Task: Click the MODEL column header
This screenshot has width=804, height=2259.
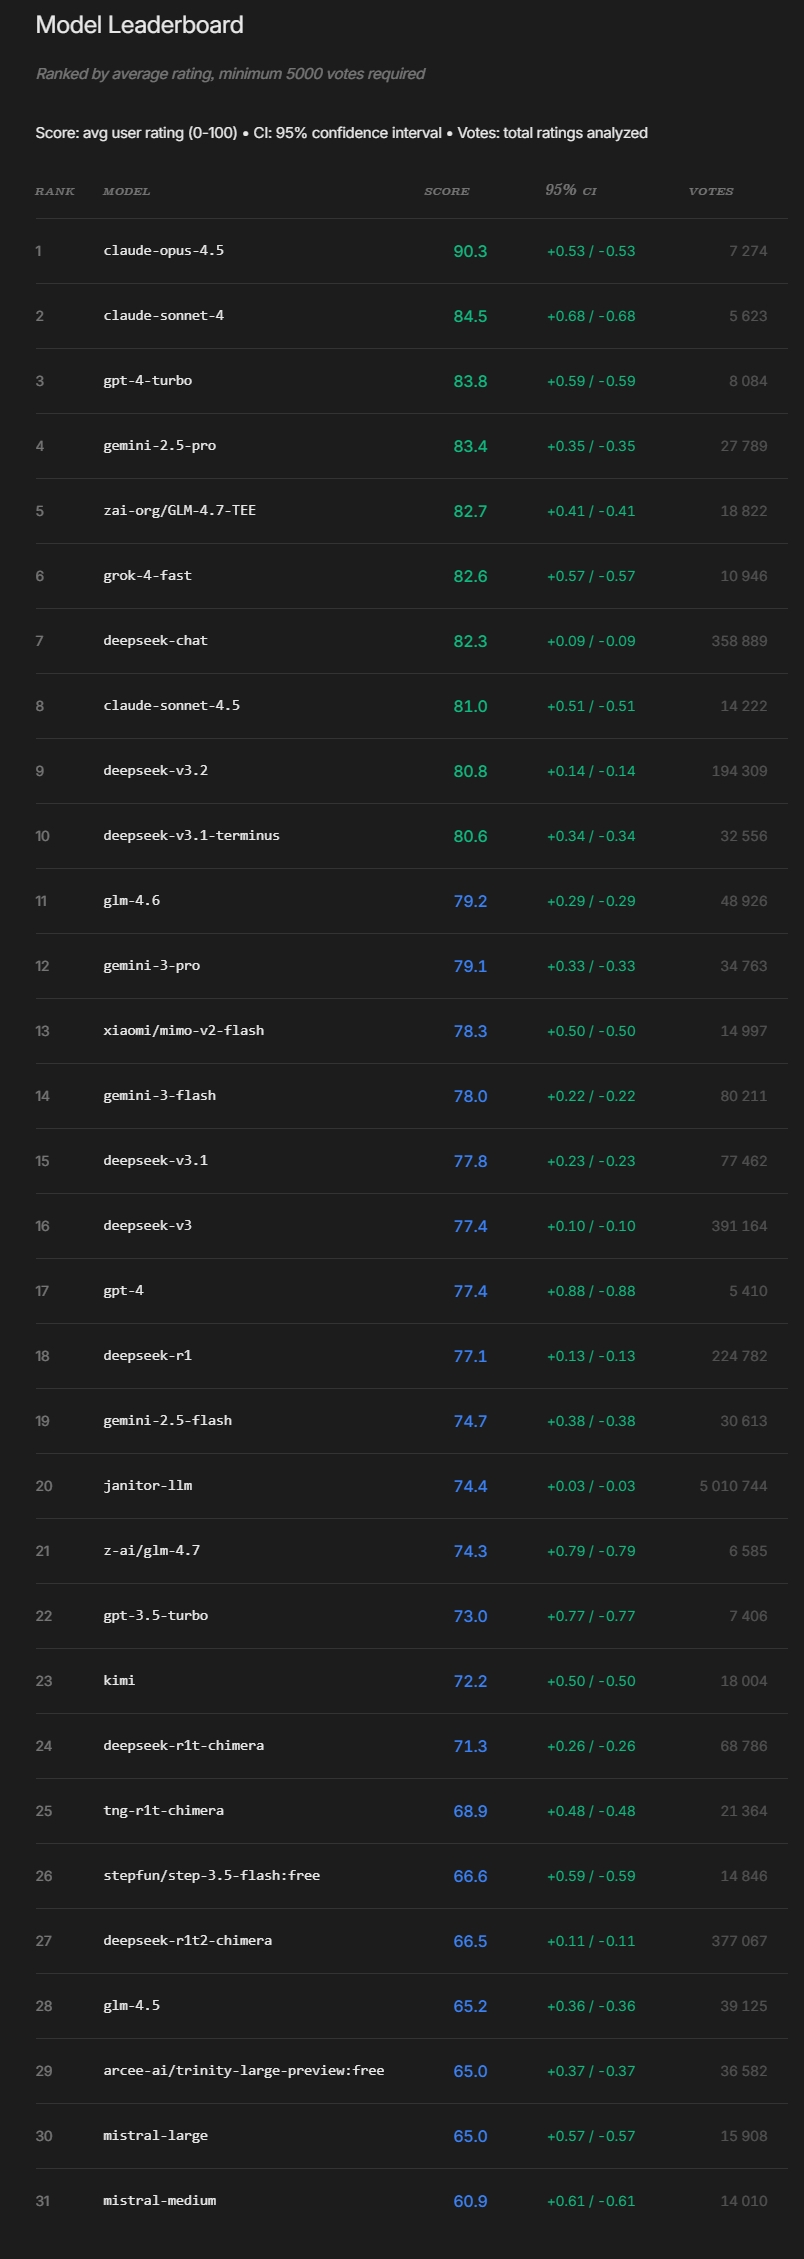Action: click(x=127, y=191)
